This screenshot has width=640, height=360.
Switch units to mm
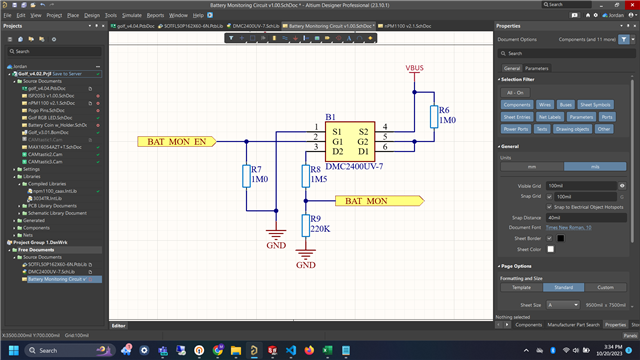click(532, 167)
